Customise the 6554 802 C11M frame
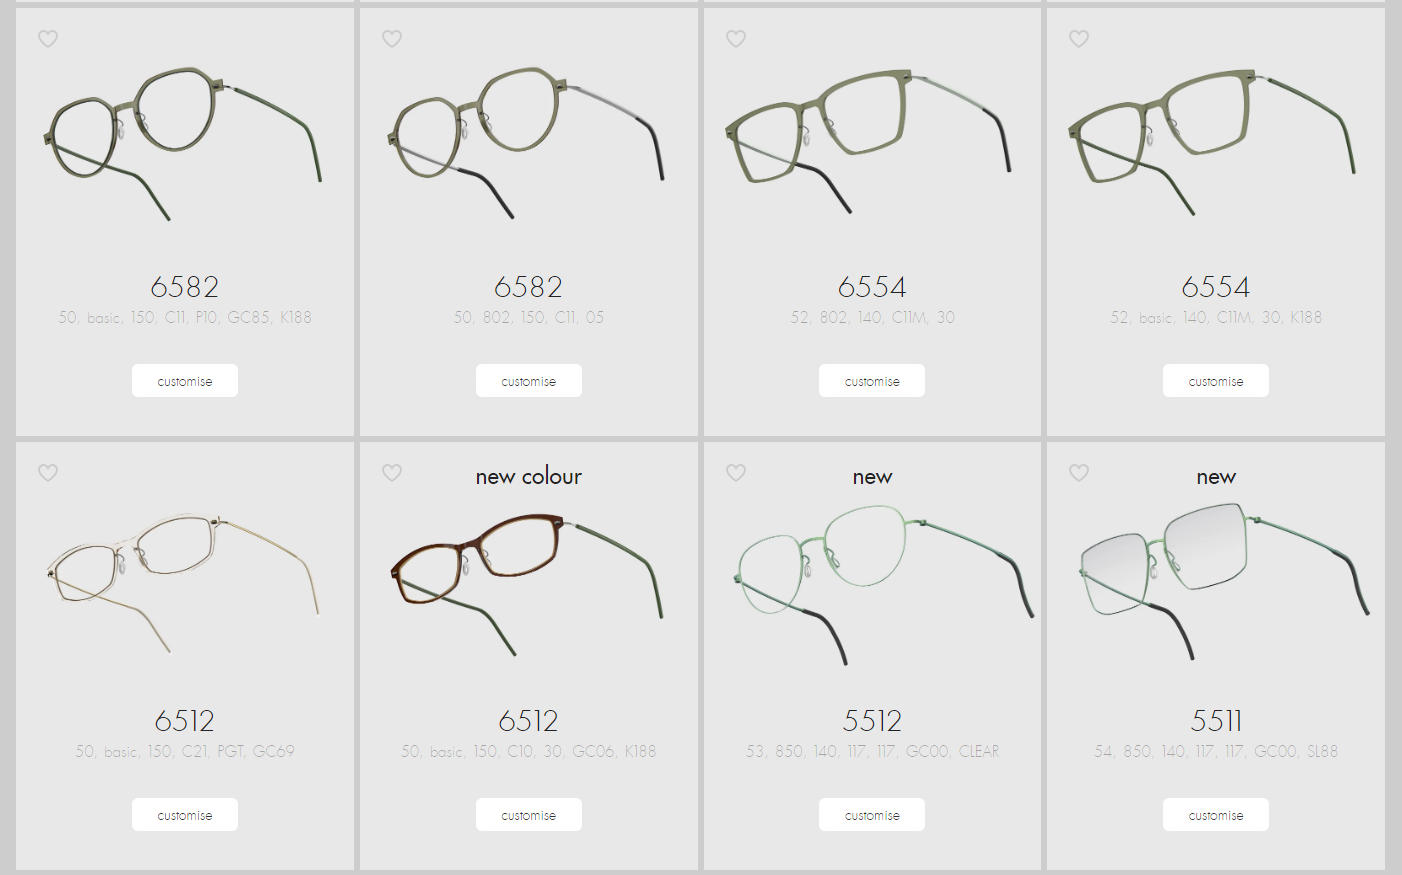Viewport: 1402px width, 875px height. click(x=872, y=381)
